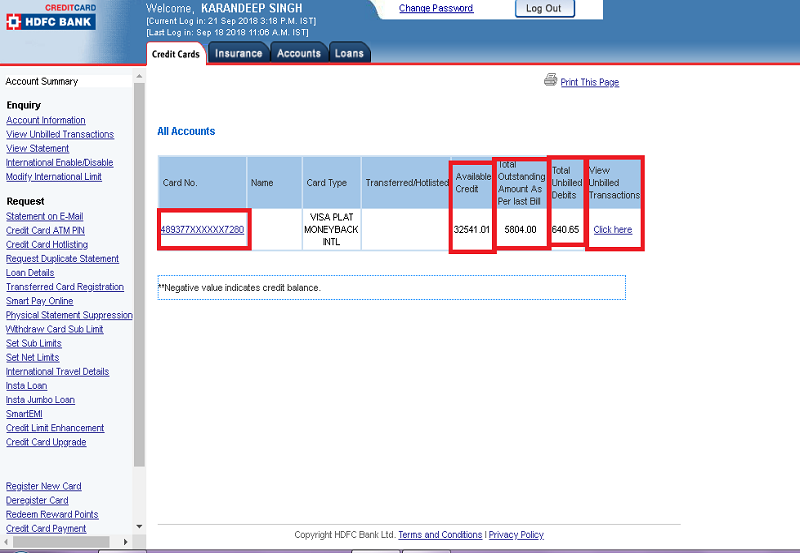Image resolution: width=800 pixels, height=553 pixels.
Task: Open the Insta Jumbo Loan link
Action: 40,400
